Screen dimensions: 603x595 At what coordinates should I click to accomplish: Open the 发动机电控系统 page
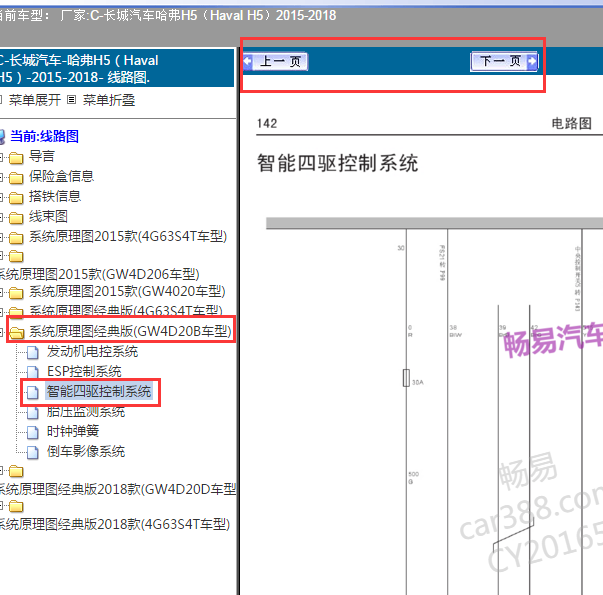point(92,351)
